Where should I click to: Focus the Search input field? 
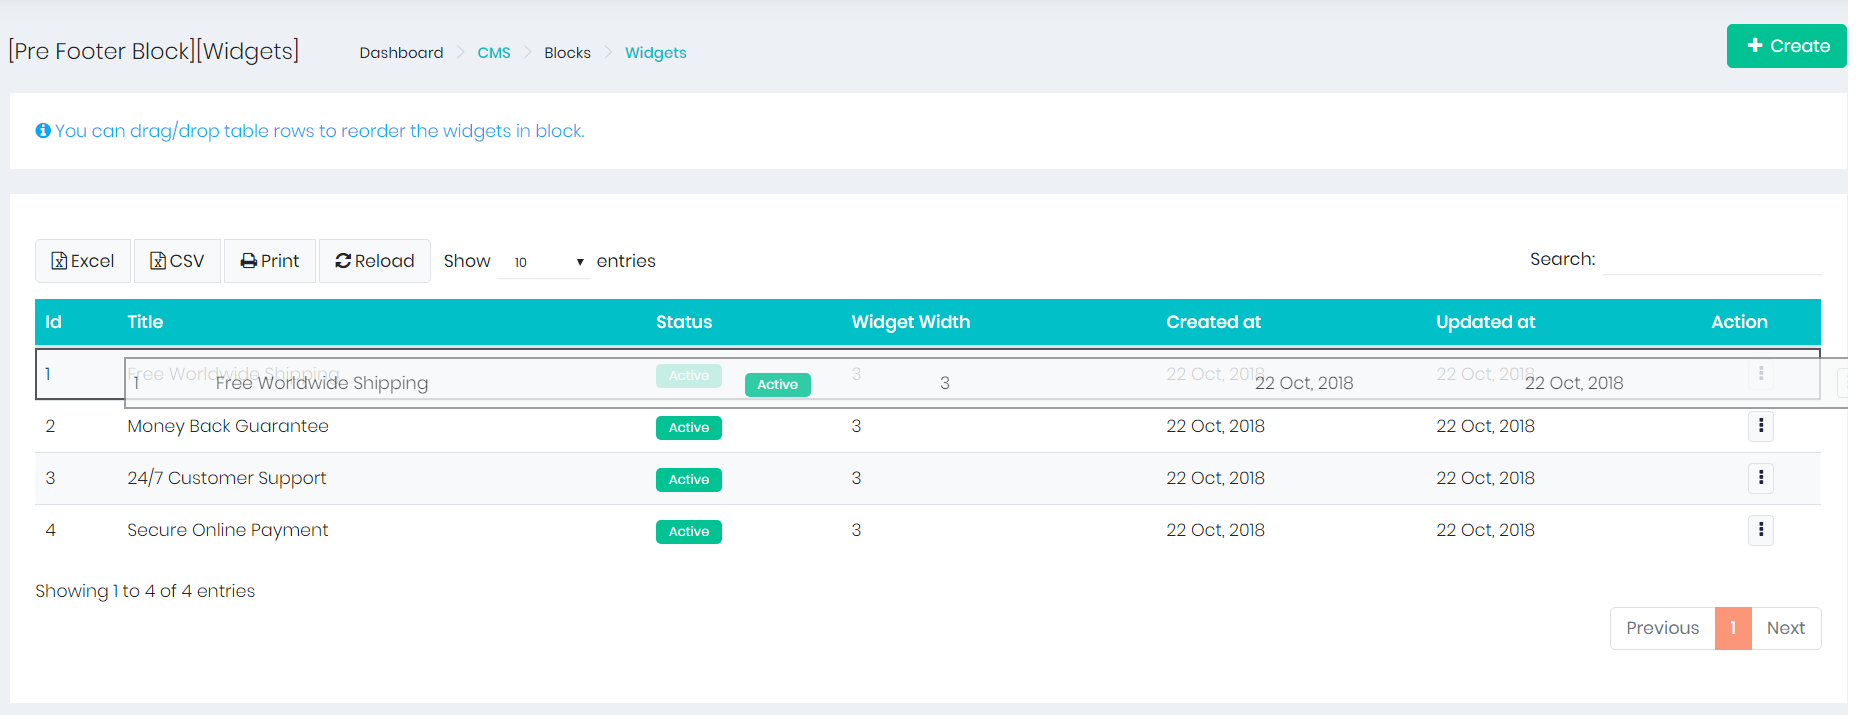(1711, 259)
